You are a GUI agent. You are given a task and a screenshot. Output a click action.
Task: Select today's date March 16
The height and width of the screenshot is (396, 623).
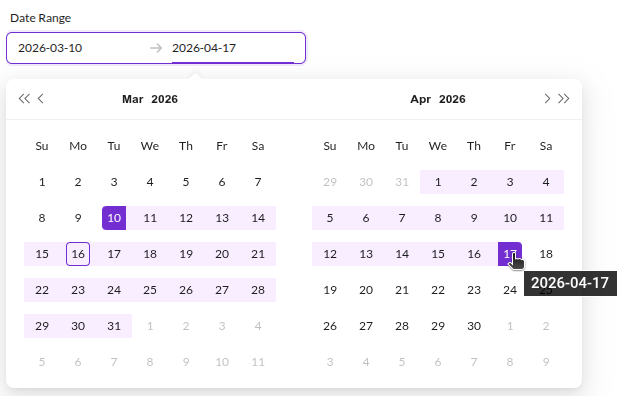click(78, 254)
